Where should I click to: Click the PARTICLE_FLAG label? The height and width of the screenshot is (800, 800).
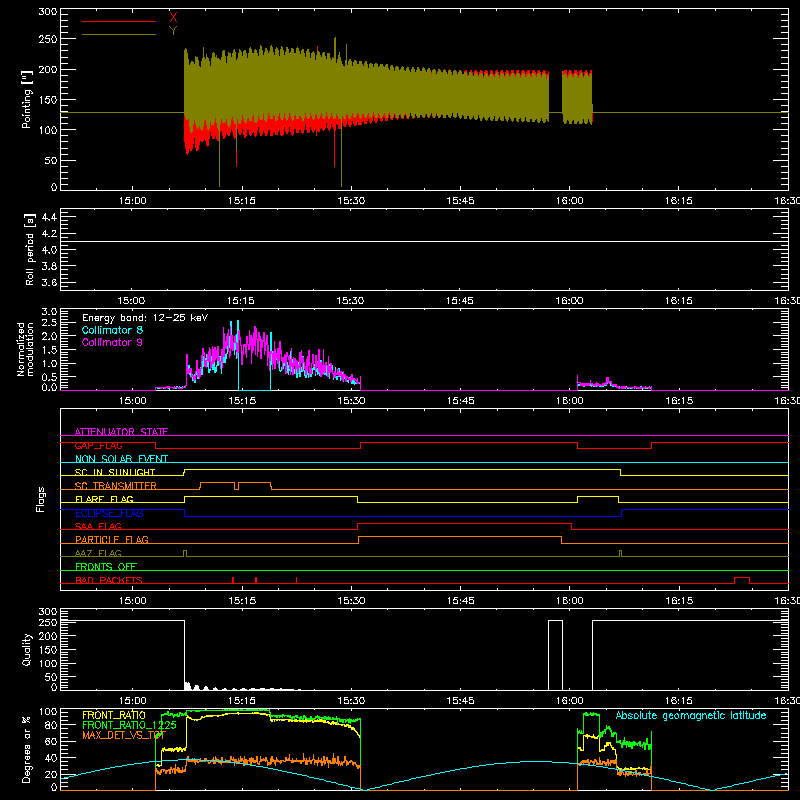pyautogui.click(x=112, y=539)
